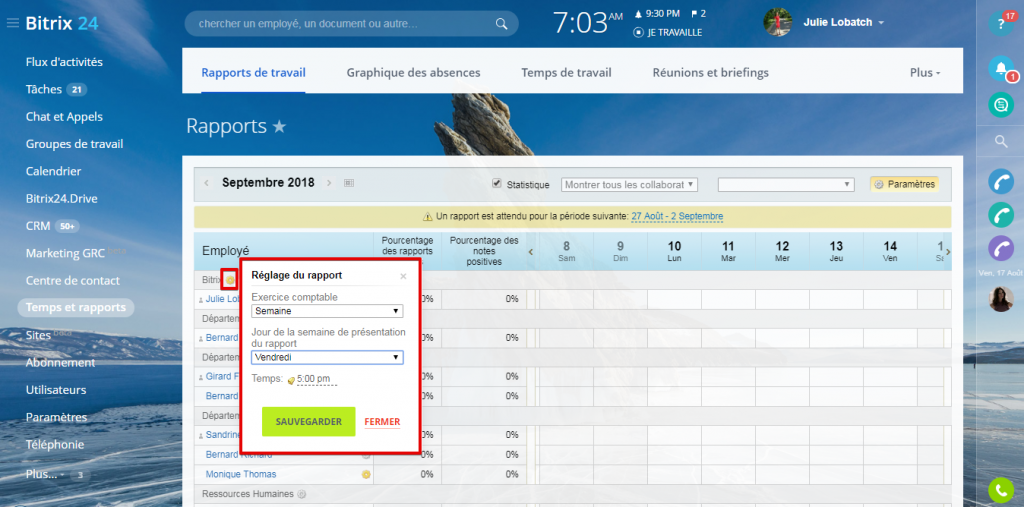Select the 10 Lun day column header
1024x507 pixels.
point(675,251)
